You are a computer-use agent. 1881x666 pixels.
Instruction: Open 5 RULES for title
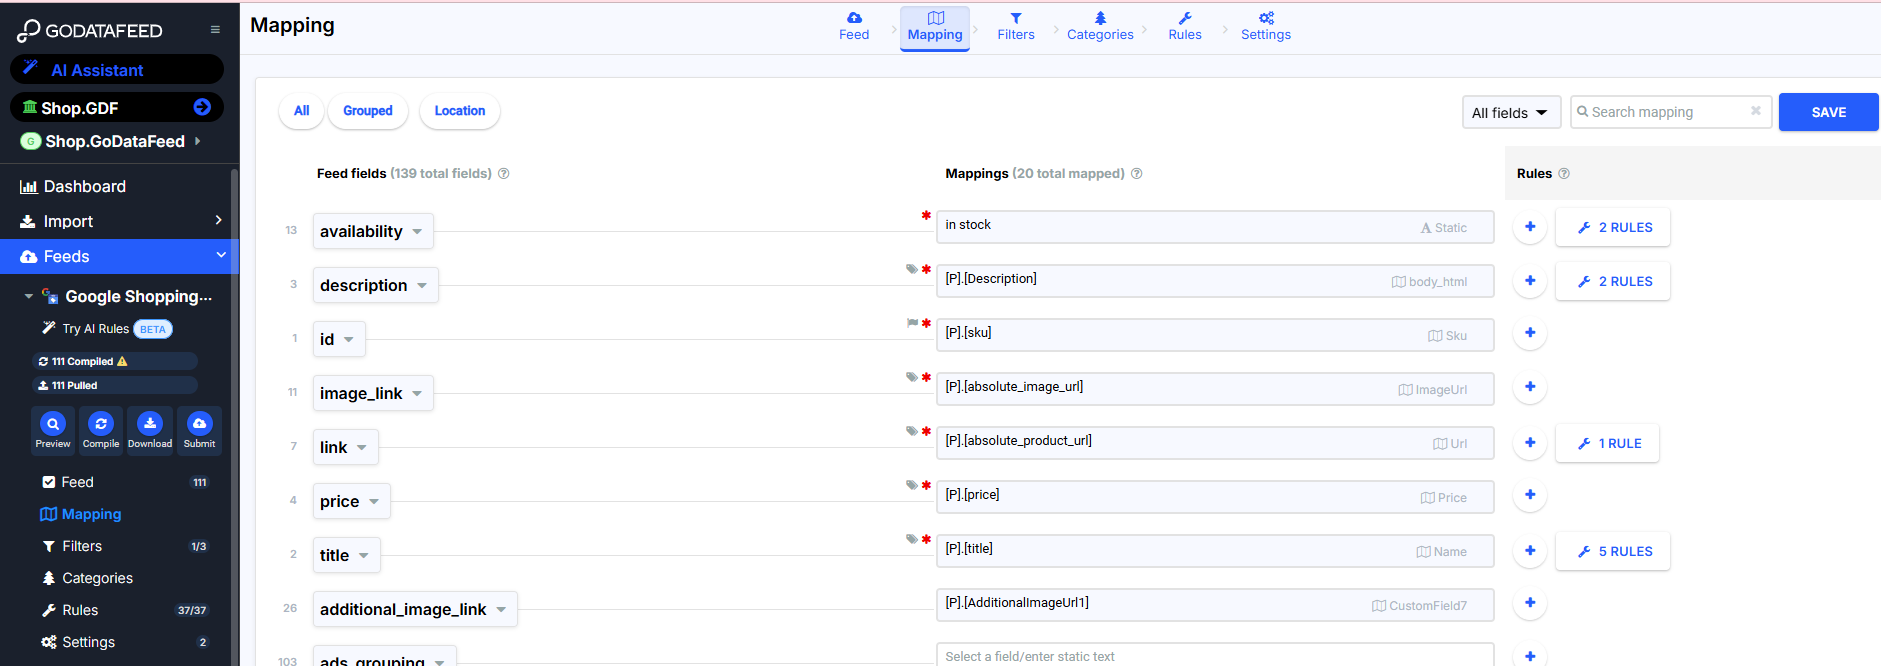[x=1613, y=551]
